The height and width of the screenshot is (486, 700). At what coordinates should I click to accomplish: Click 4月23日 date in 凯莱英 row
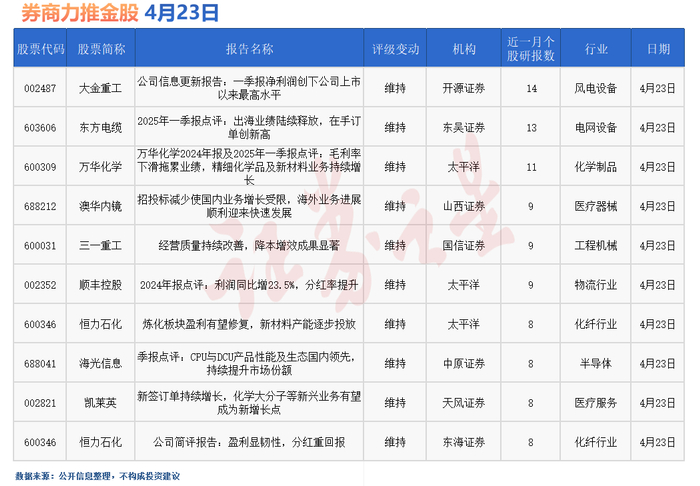click(x=657, y=403)
